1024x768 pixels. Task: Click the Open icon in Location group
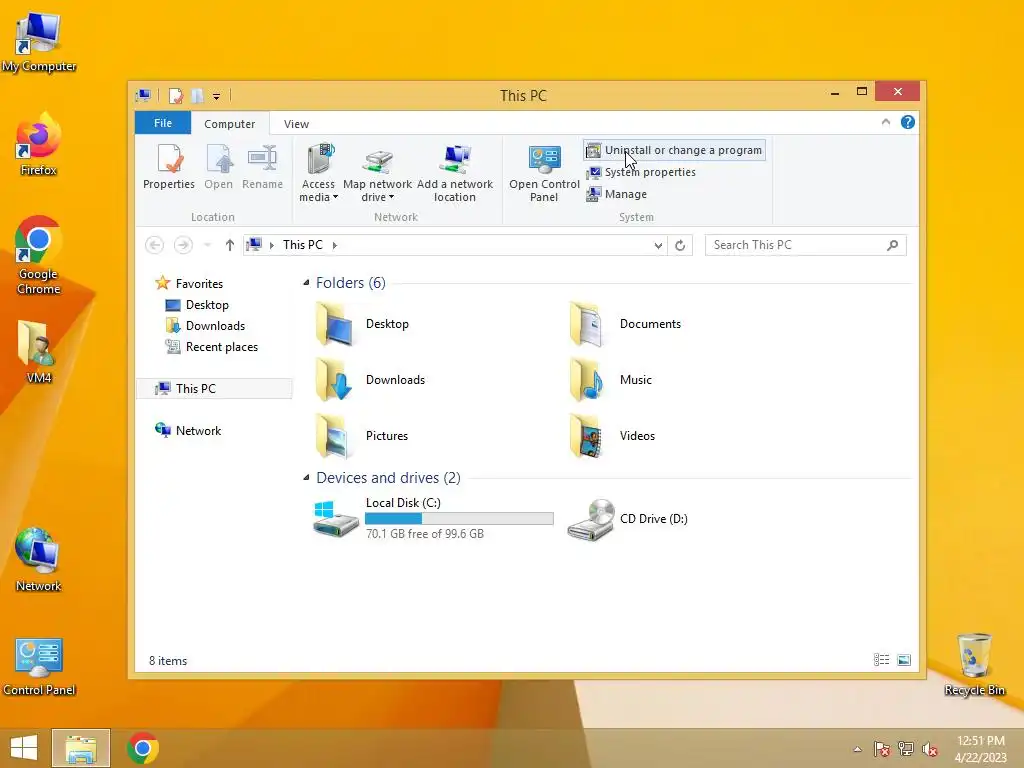(218, 167)
